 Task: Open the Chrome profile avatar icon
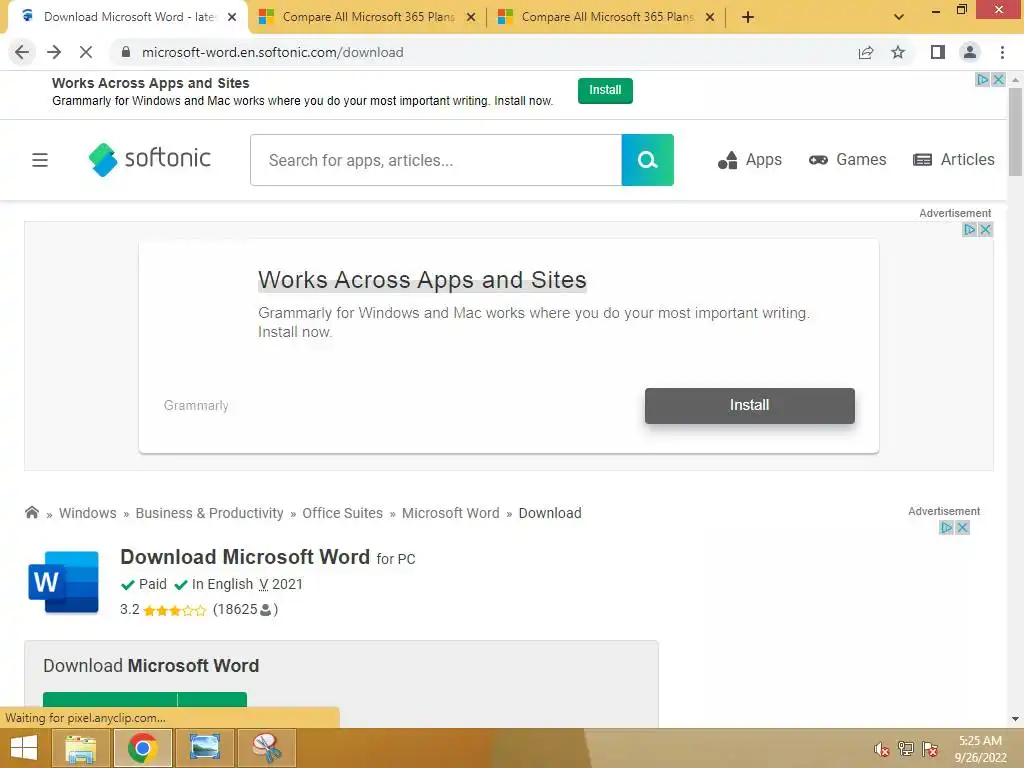[x=970, y=52]
